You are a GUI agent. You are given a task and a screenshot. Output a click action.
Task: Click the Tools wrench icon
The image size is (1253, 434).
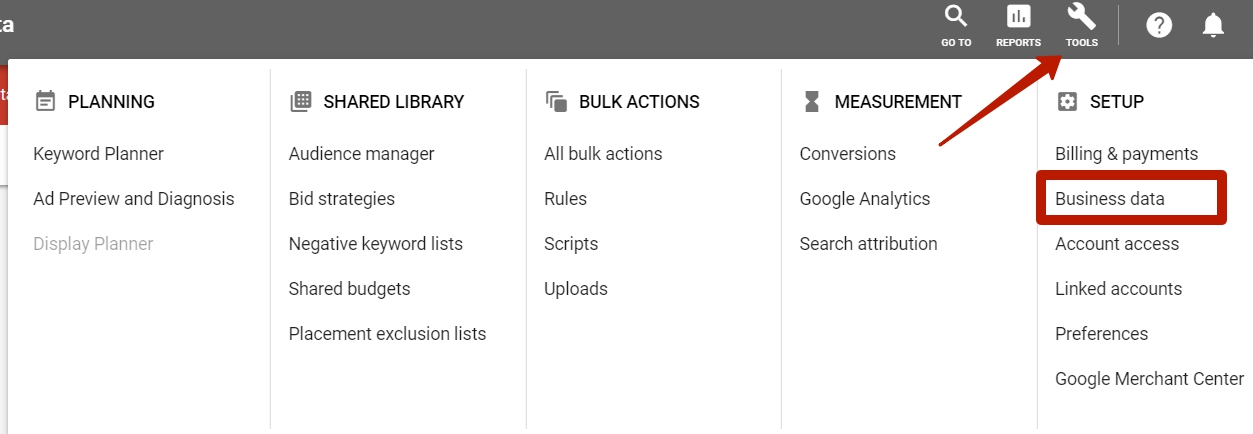[x=1081, y=16]
